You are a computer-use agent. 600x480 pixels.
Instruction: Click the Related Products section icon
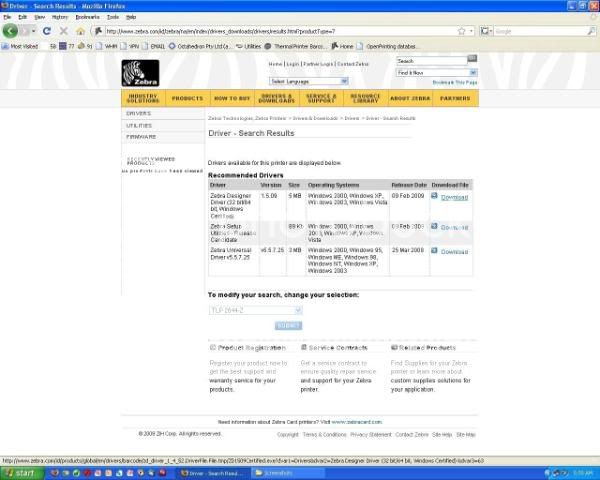point(394,348)
